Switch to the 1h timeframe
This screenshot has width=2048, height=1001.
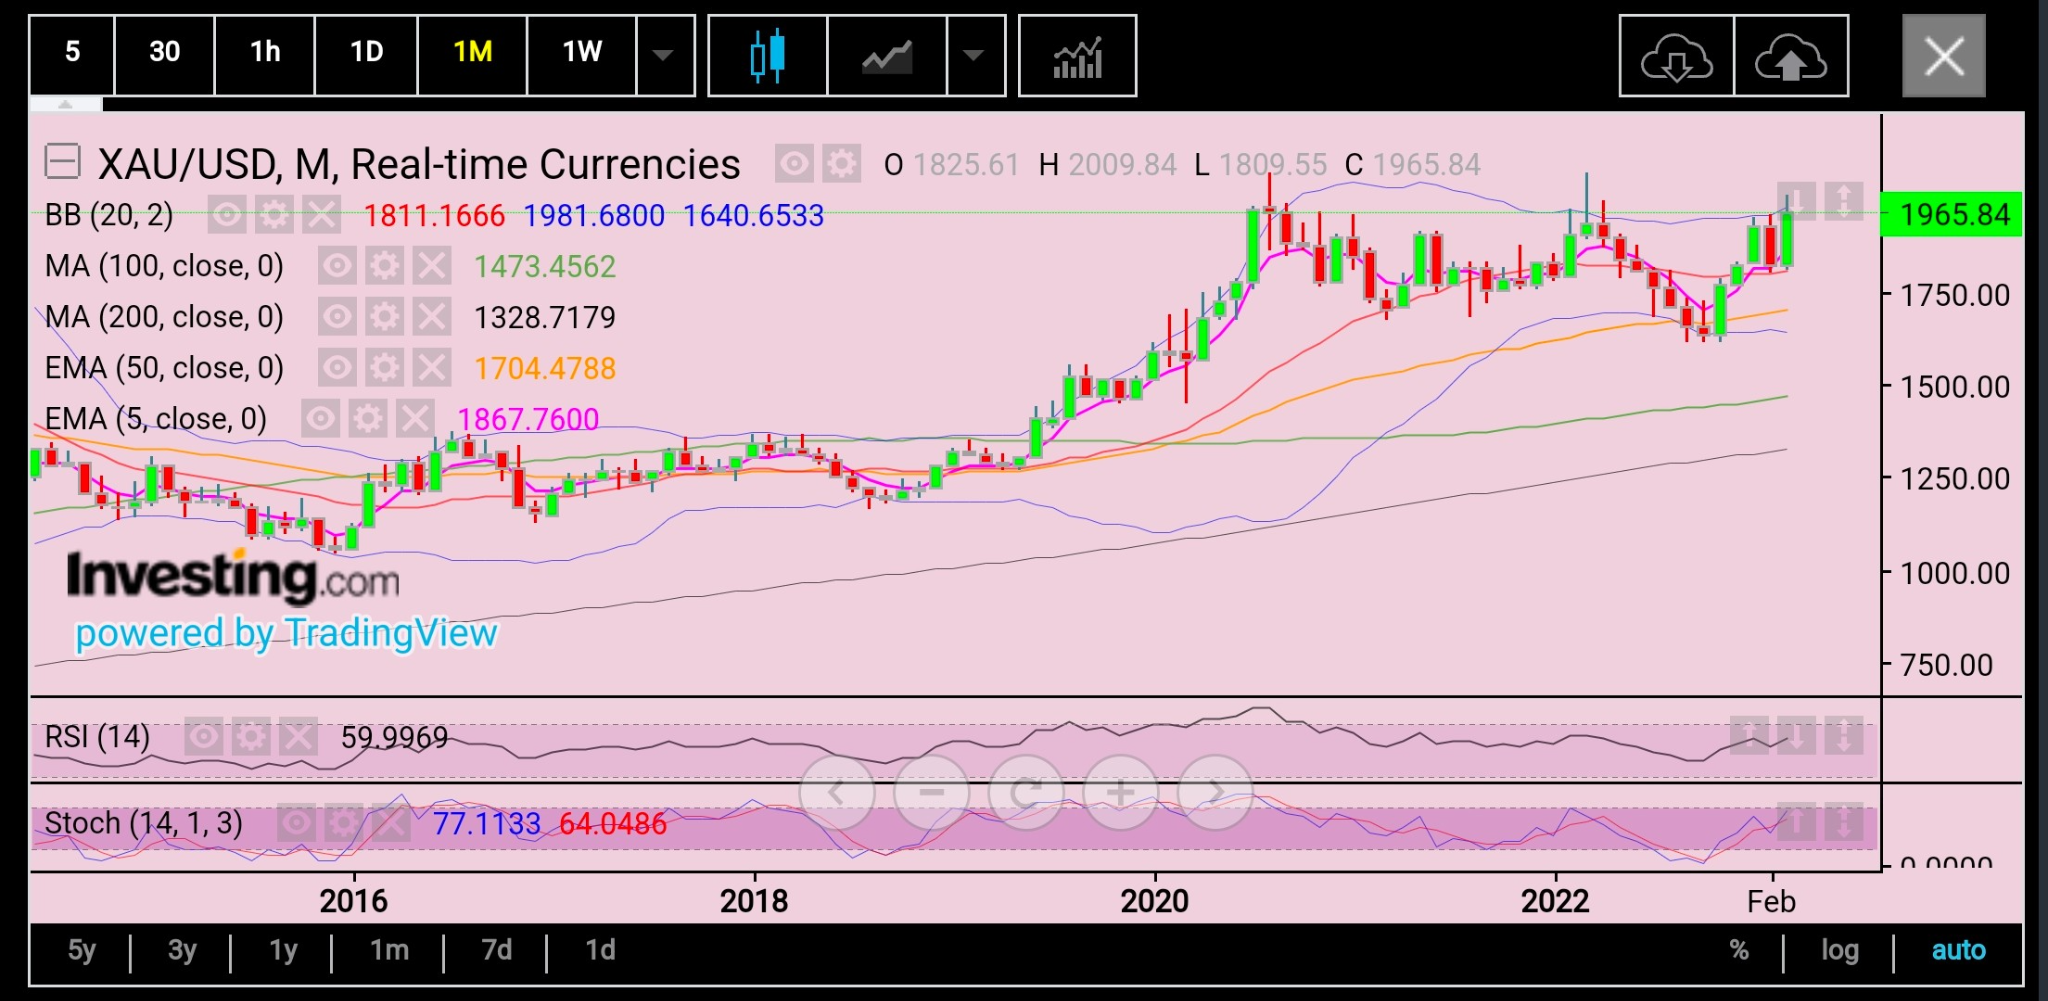click(x=265, y=55)
